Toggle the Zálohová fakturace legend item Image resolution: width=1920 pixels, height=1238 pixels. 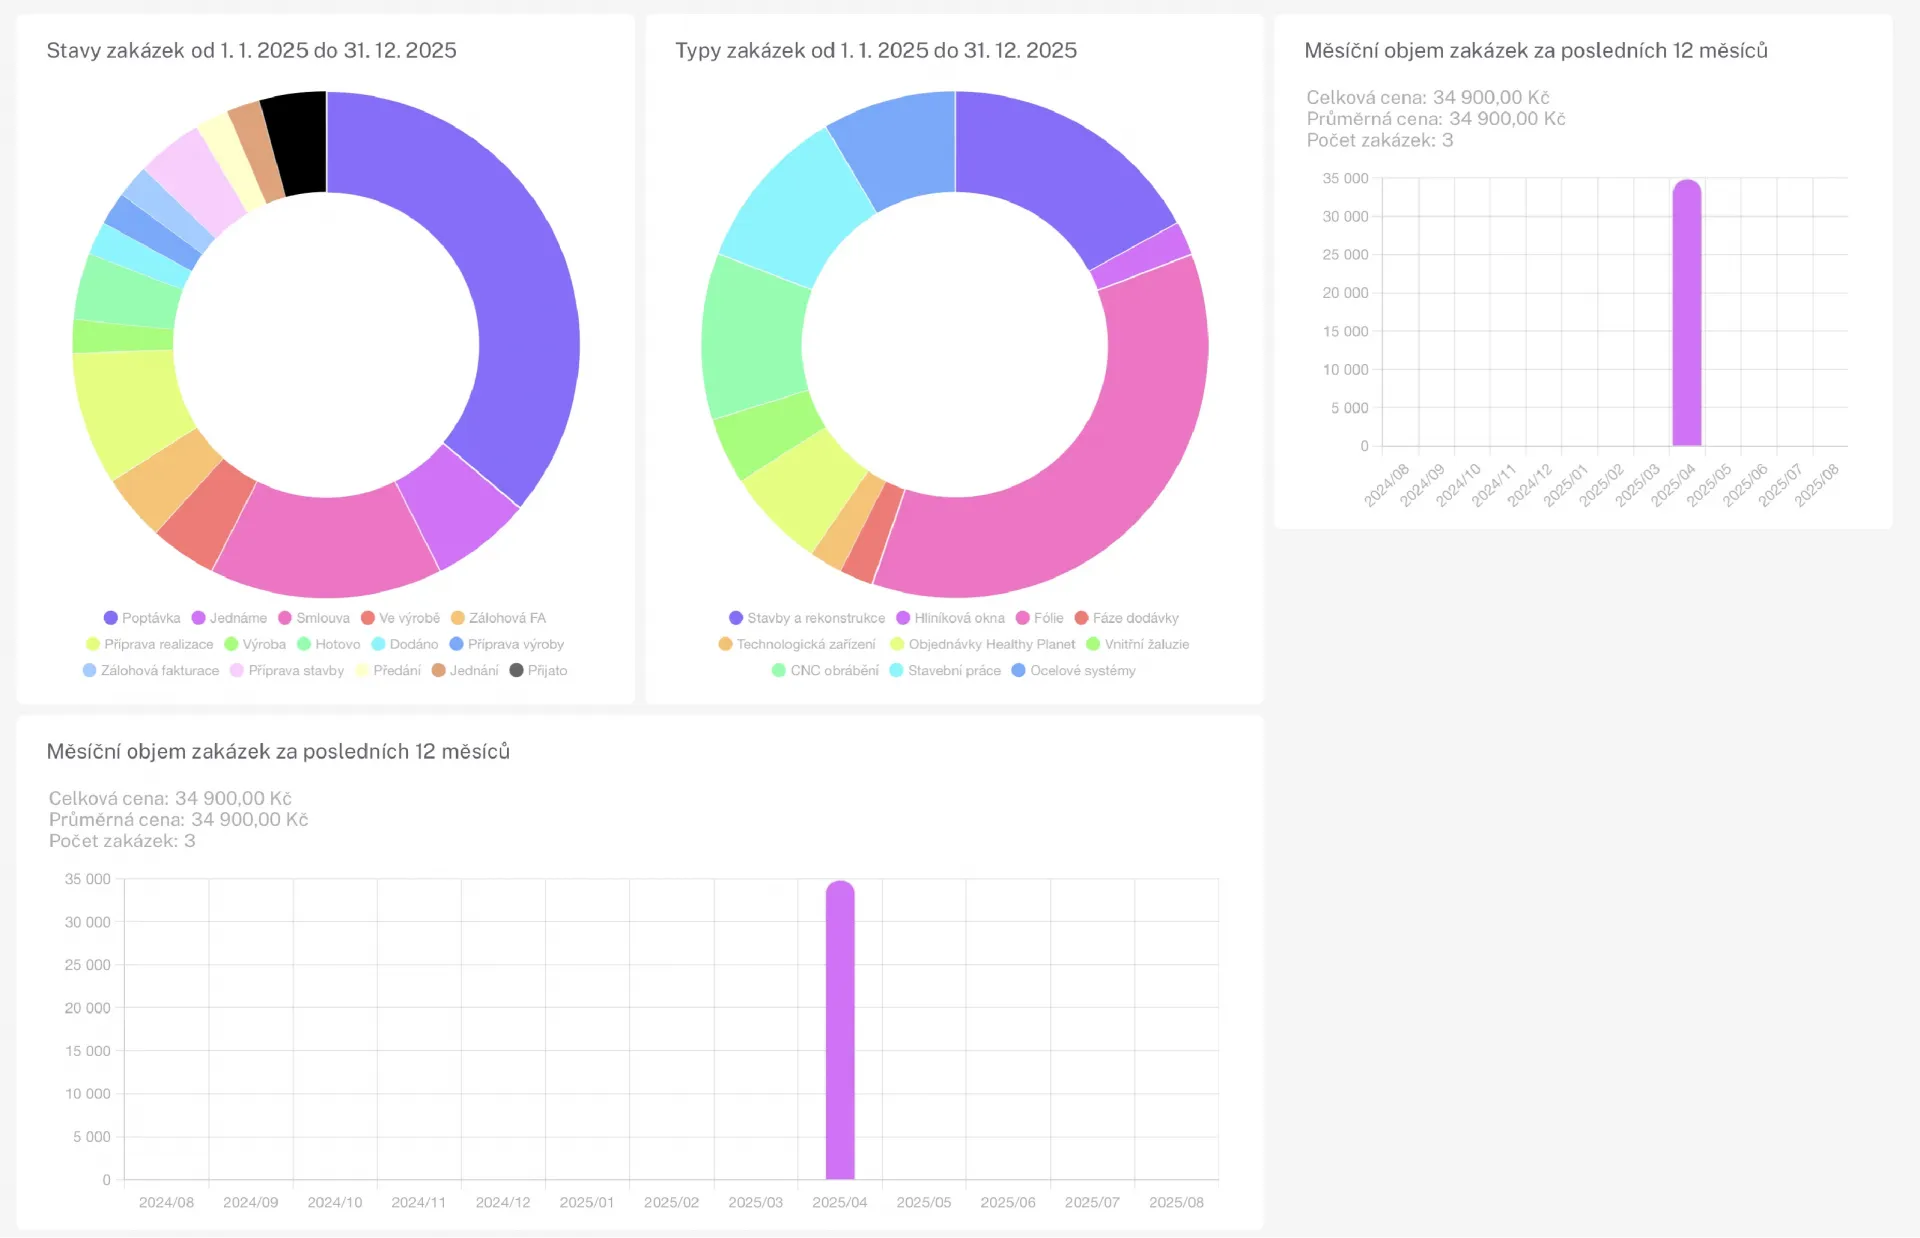tap(159, 670)
